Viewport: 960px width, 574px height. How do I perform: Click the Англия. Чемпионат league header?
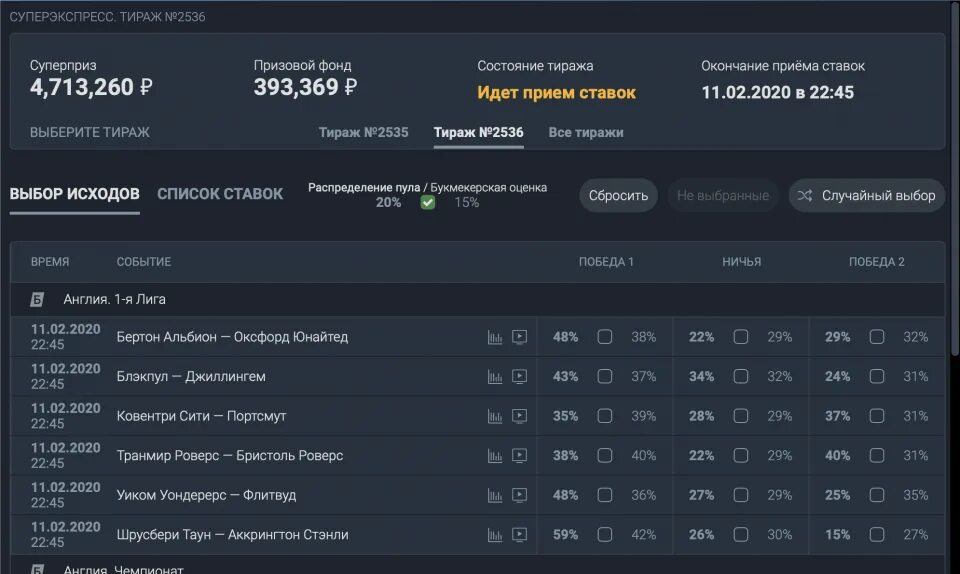478,565
